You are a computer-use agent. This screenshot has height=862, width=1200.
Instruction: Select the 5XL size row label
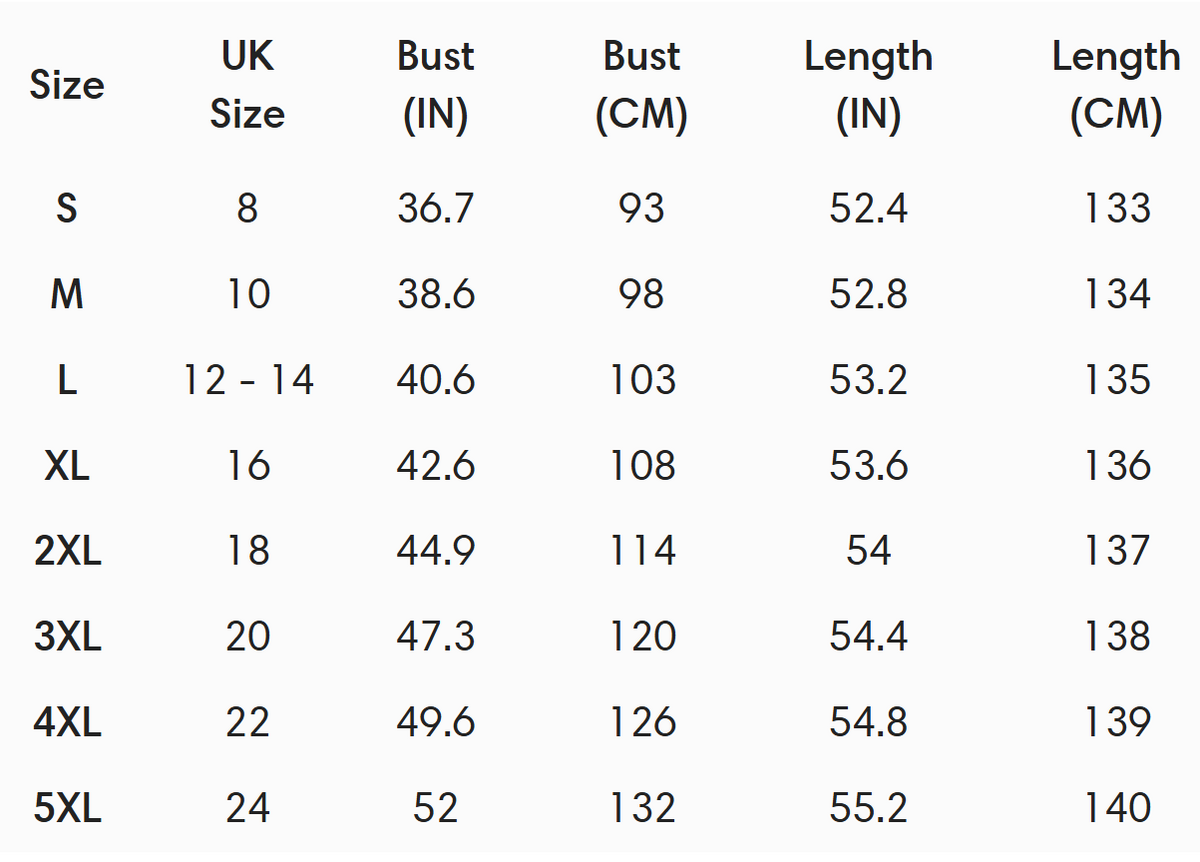click(67, 807)
